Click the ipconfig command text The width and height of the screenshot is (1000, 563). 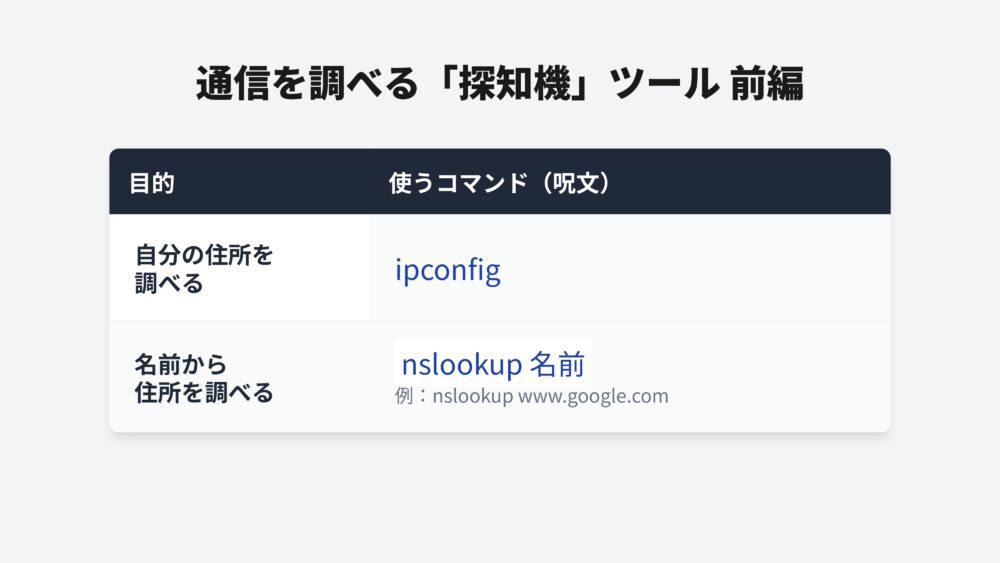447,270
